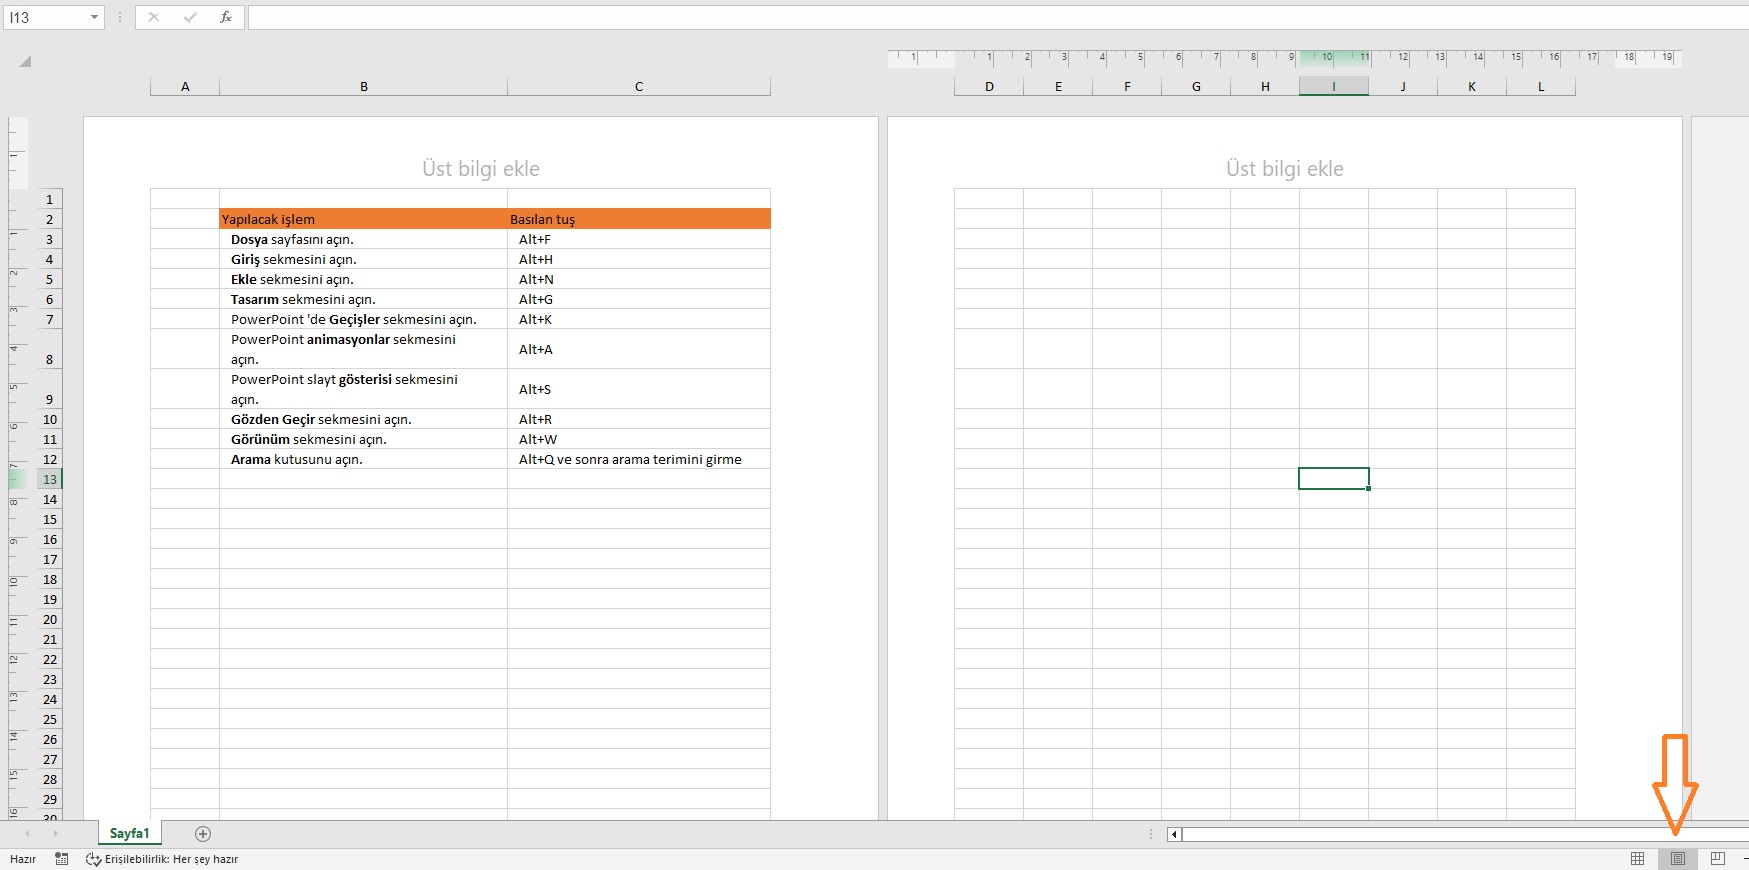
Task: Click the Select All corner triangle
Action: tap(25, 61)
